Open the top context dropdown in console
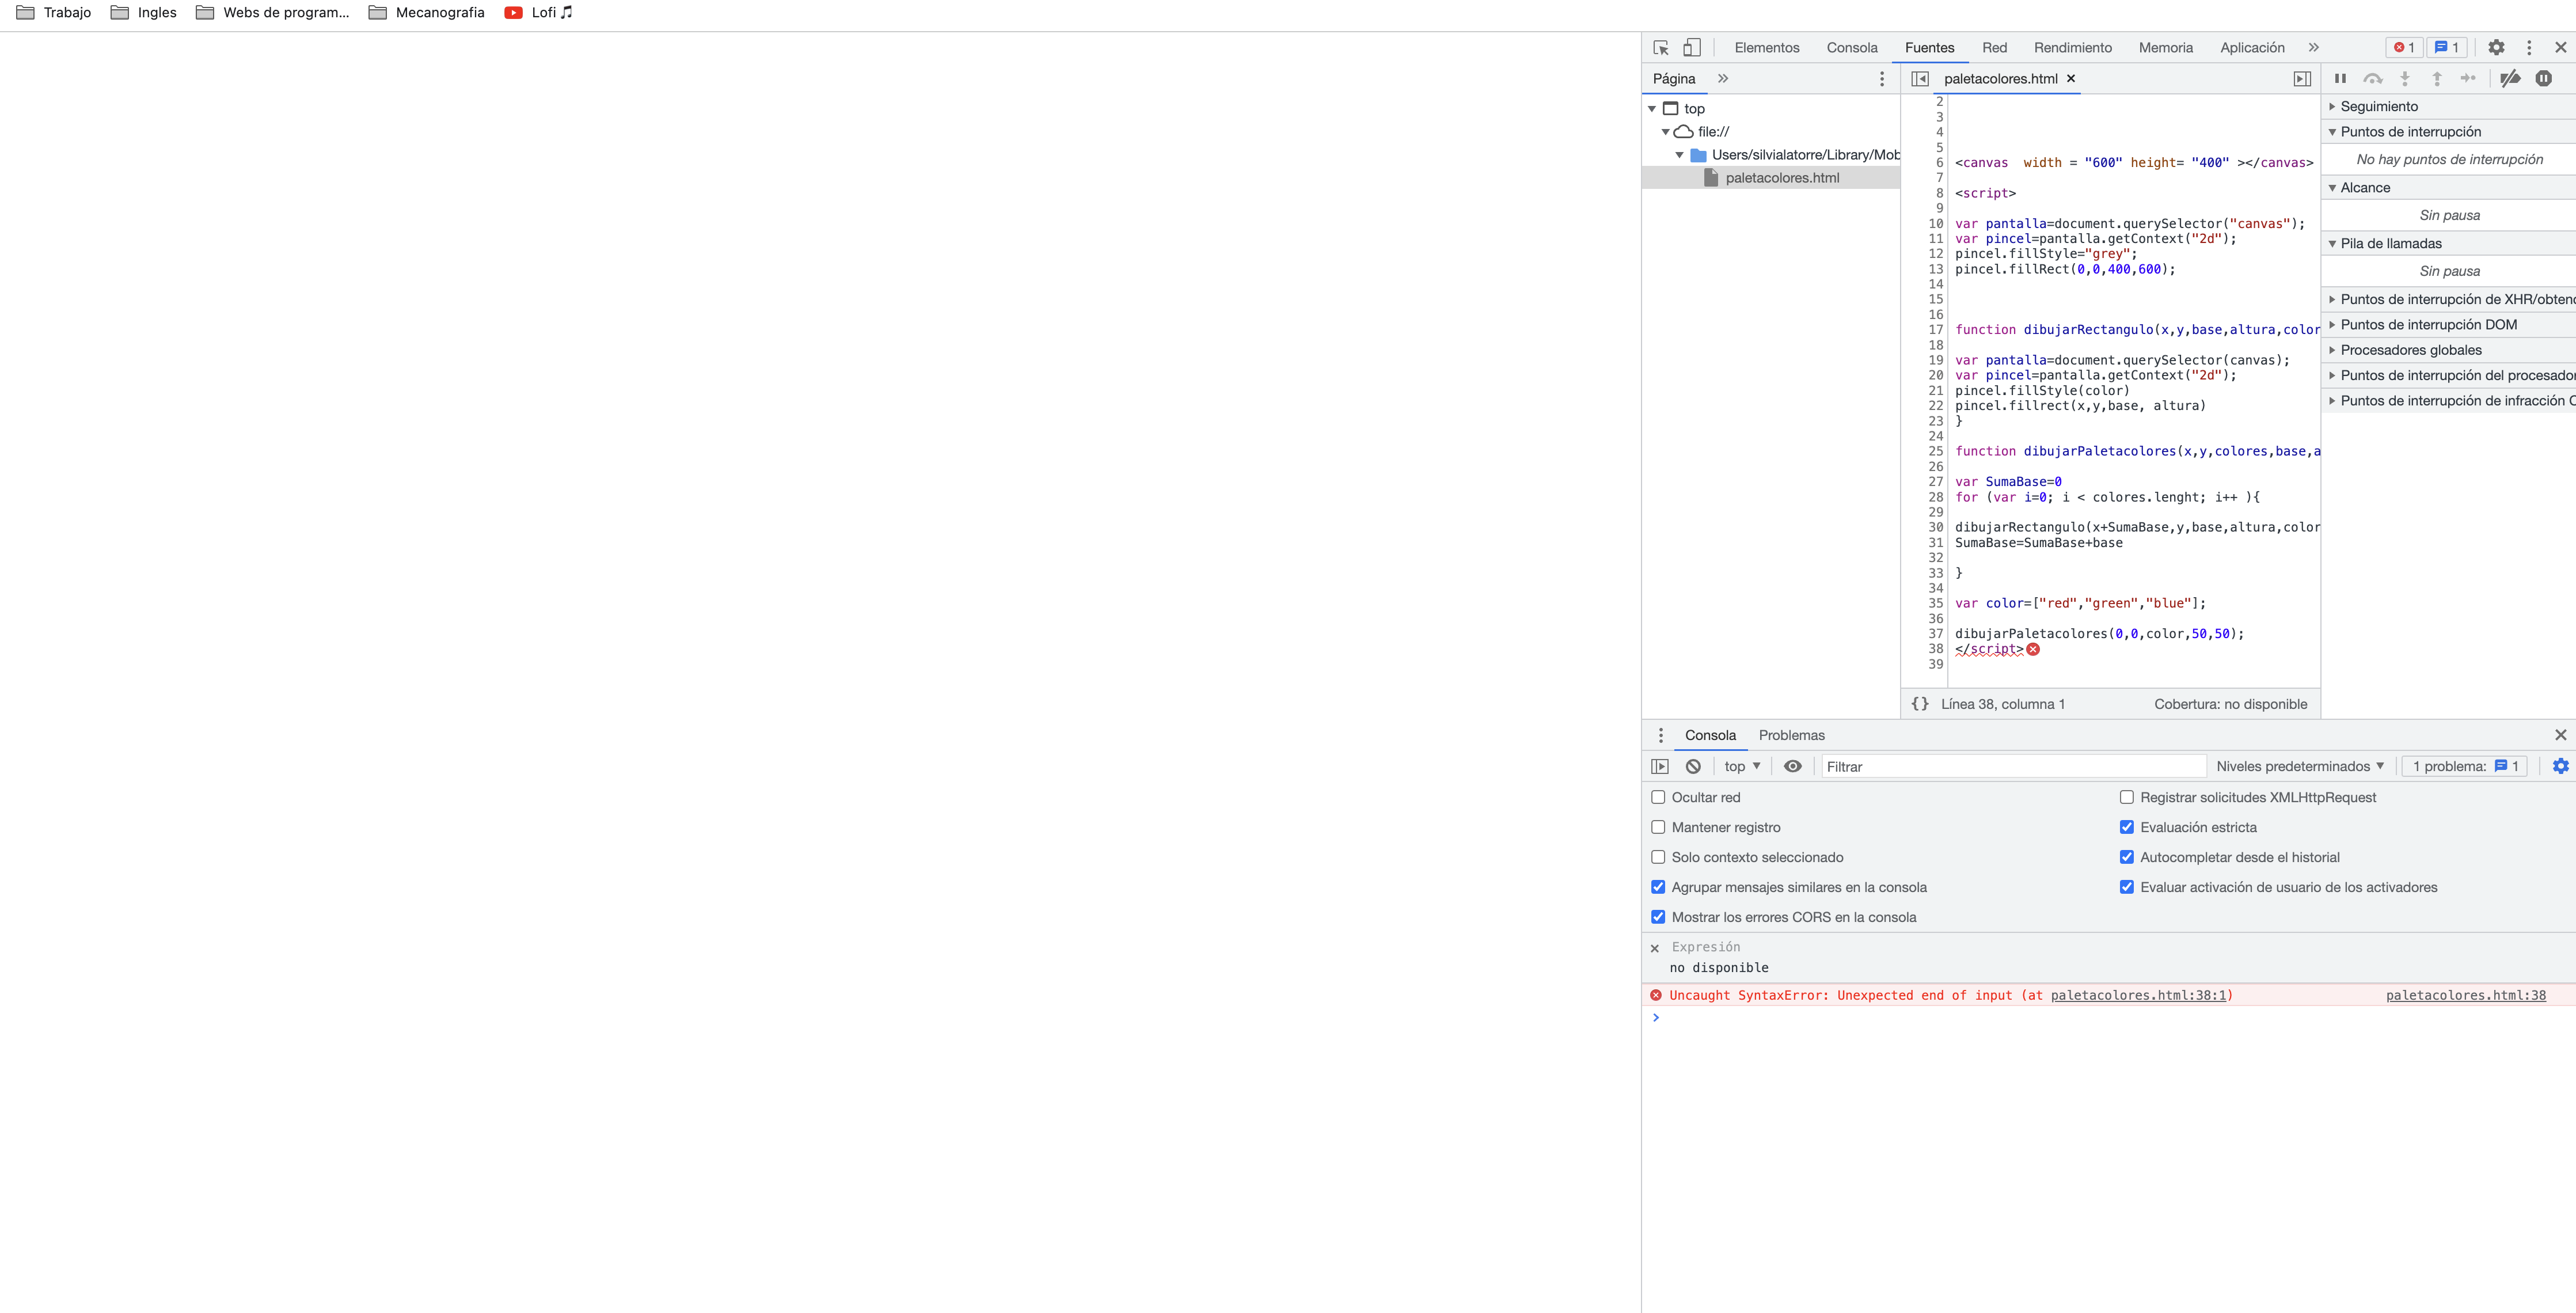The image size is (2576, 1313). point(1742,766)
